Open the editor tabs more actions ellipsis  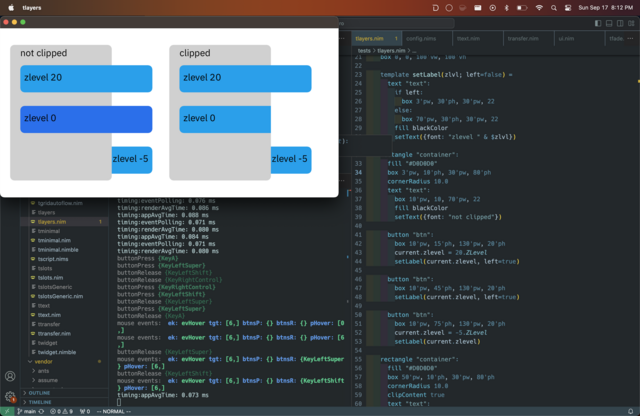[x=630, y=38]
